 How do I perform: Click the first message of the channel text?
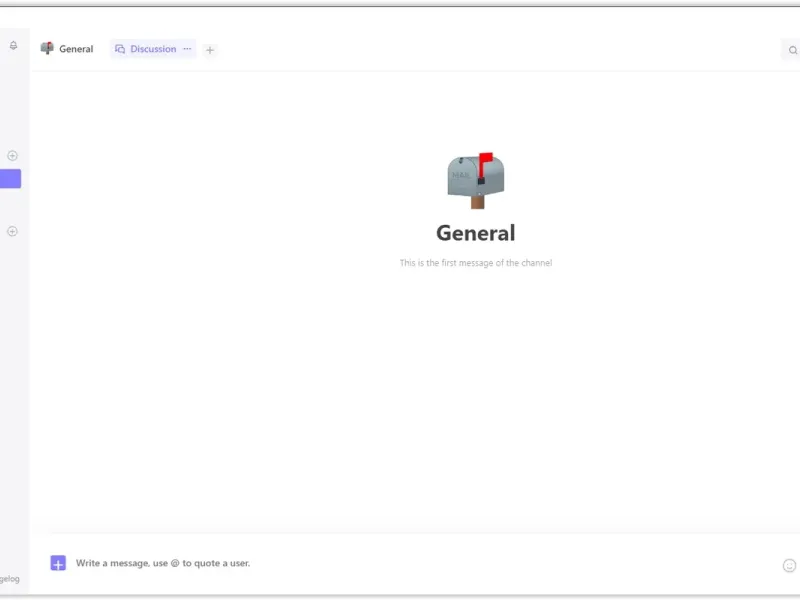click(476, 263)
